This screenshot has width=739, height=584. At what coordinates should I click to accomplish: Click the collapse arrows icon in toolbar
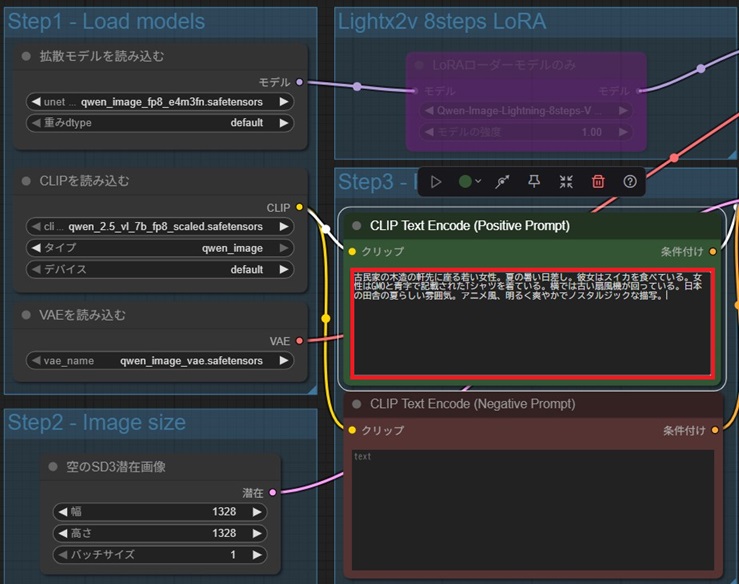(566, 181)
